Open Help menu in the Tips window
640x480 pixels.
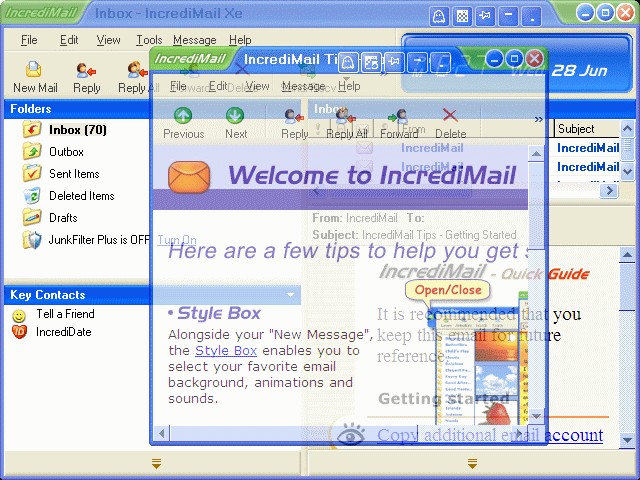click(349, 86)
